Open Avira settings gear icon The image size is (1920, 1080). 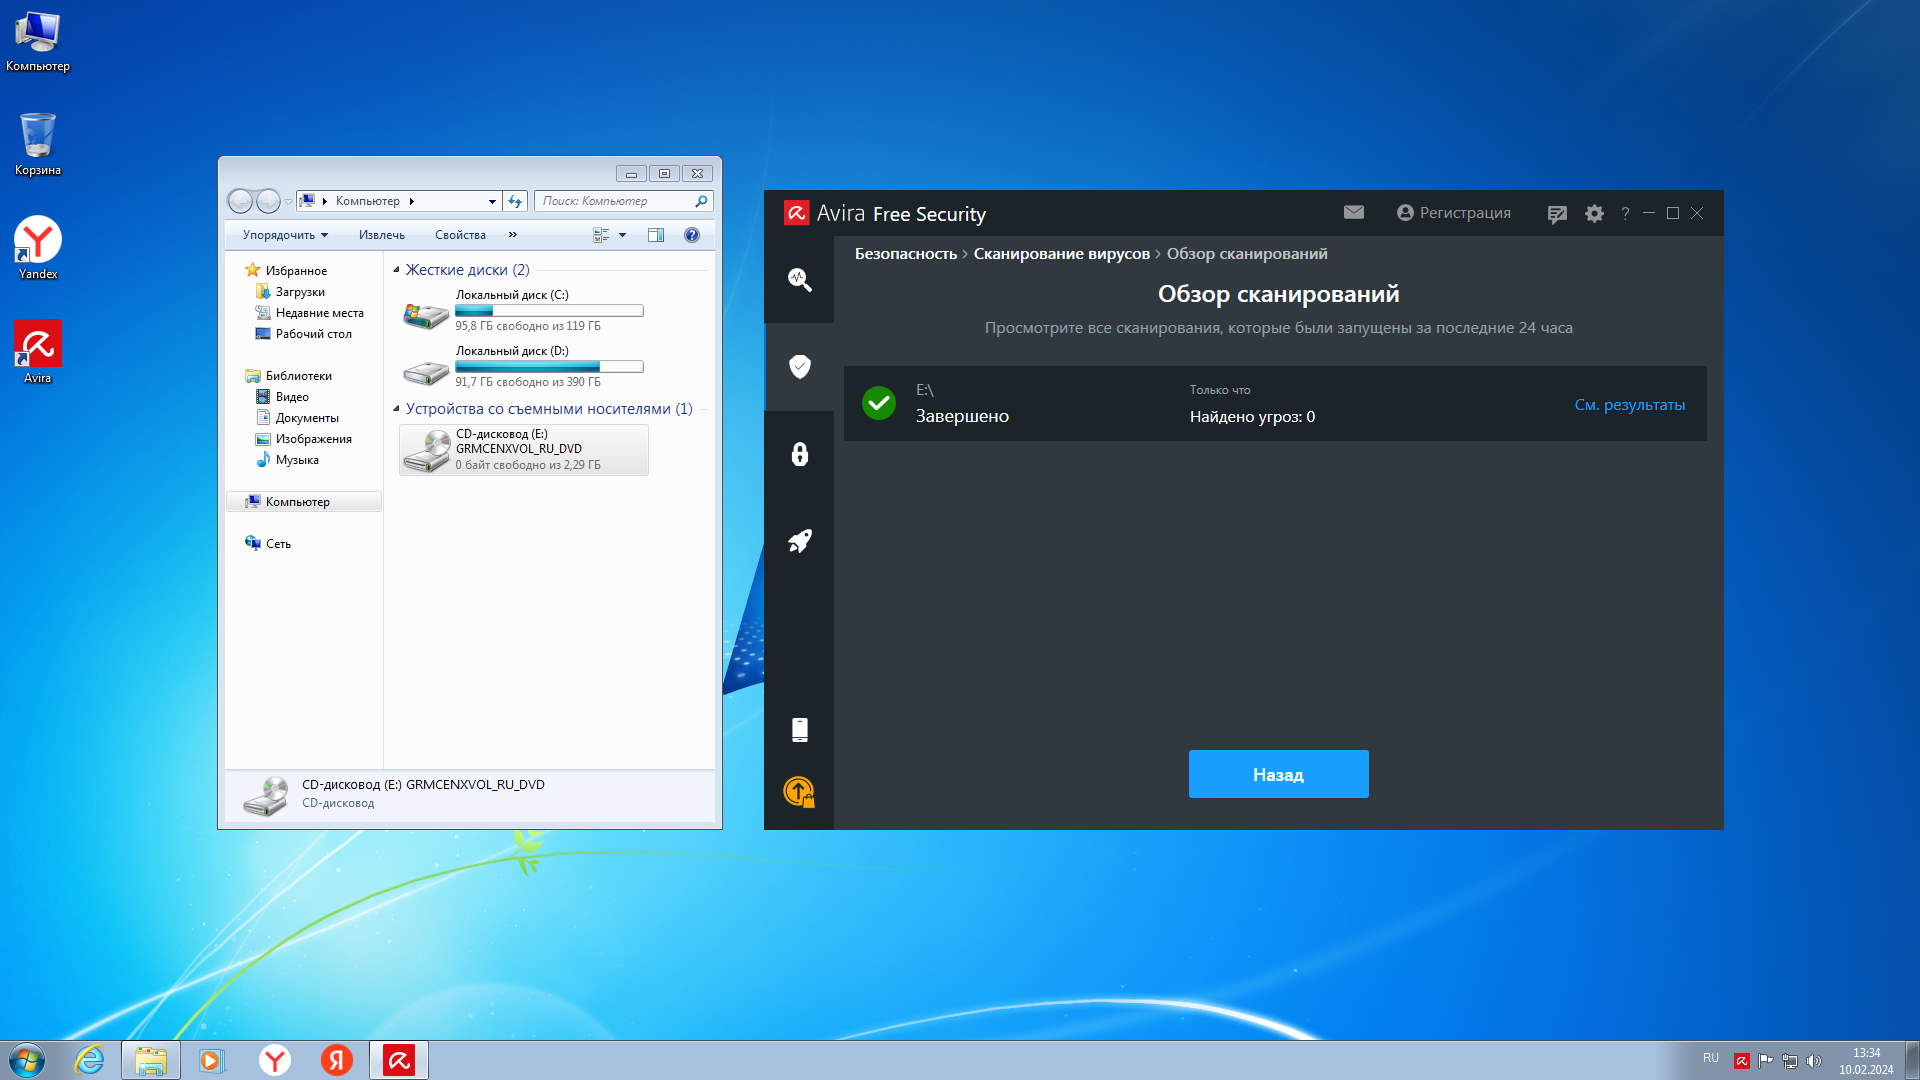point(1594,213)
